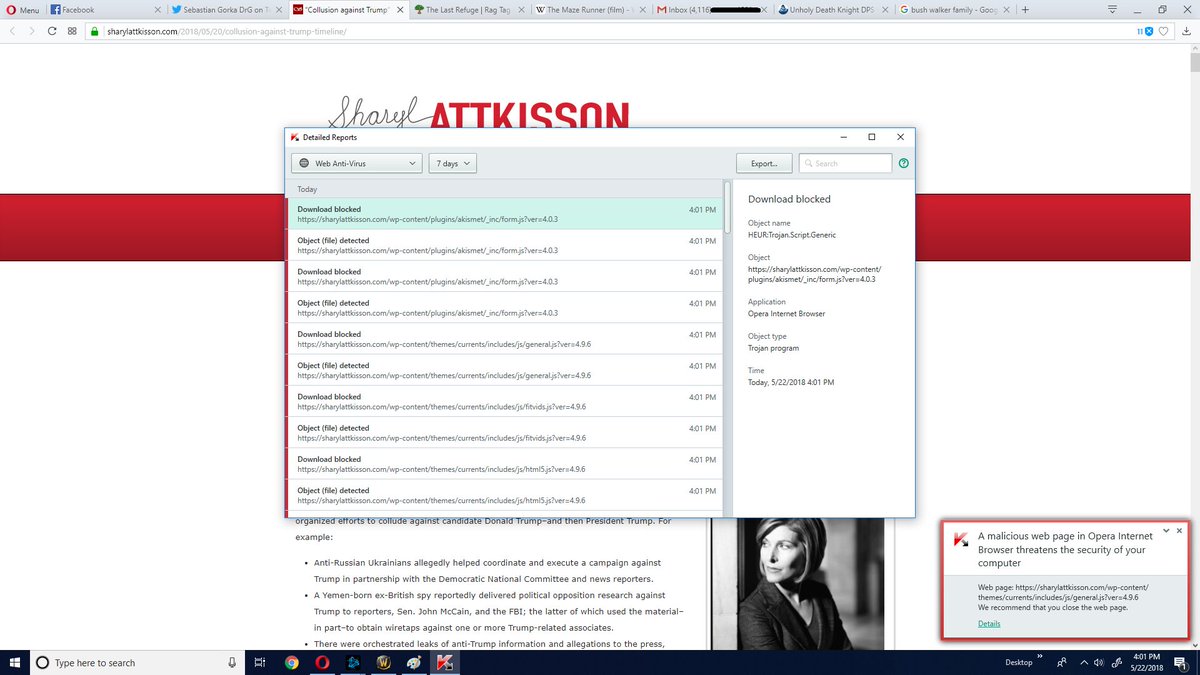Image resolution: width=1200 pixels, height=675 pixels.
Task: Select Download blocked html5.js report entry
Action: point(506,464)
